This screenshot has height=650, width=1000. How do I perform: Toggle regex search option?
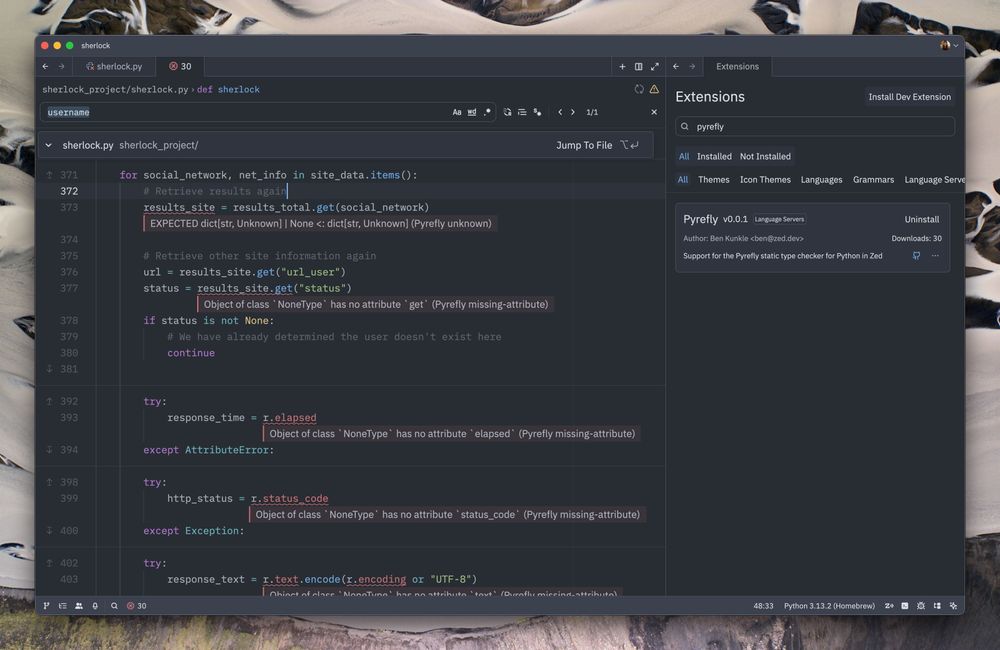(x=487, y=112)
